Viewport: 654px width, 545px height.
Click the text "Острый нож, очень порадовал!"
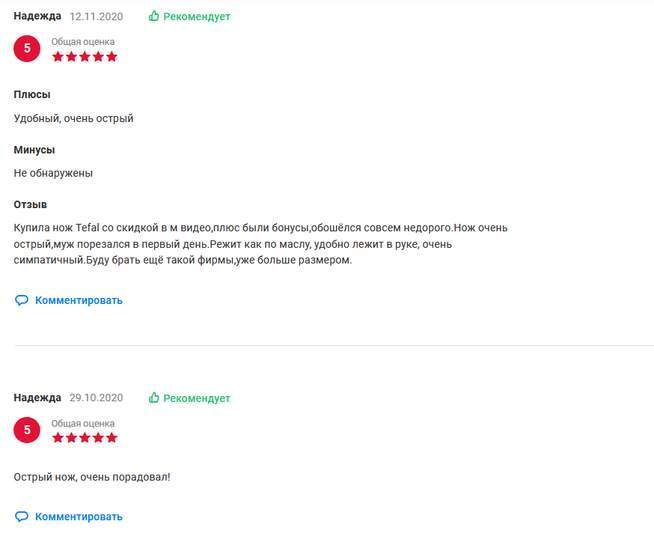92,477
